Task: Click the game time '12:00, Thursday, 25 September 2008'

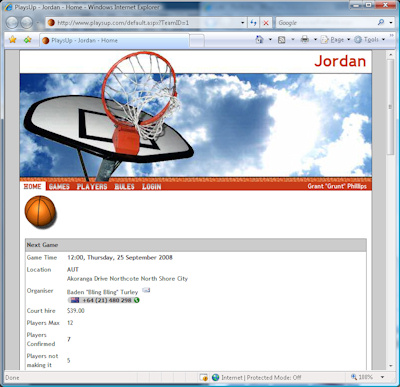Action: pos(120,257)
